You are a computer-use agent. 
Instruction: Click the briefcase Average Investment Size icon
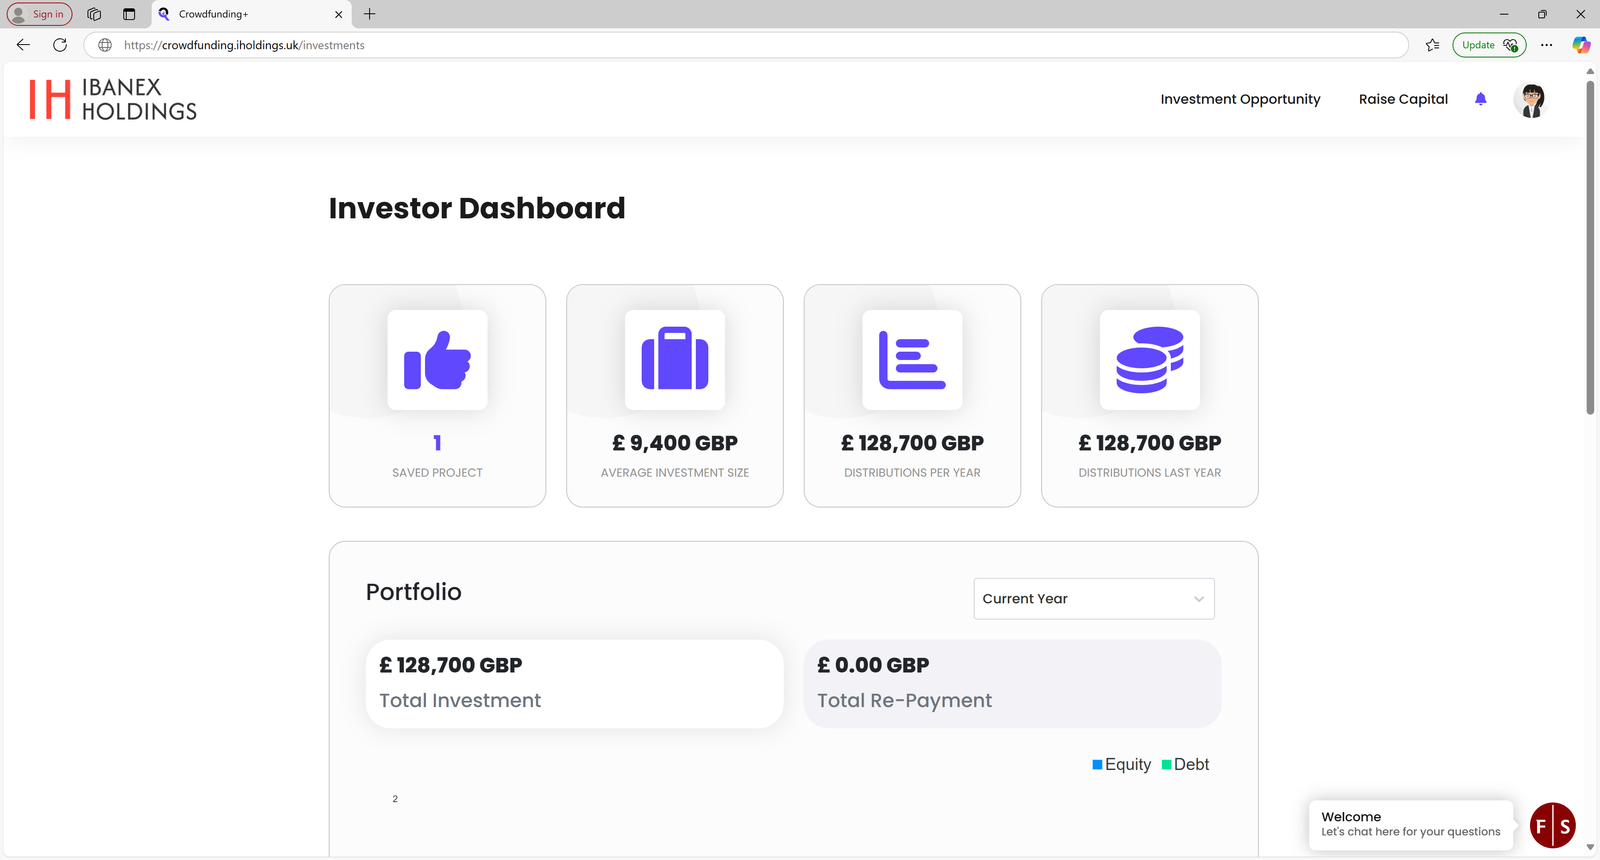coord(675,360)
